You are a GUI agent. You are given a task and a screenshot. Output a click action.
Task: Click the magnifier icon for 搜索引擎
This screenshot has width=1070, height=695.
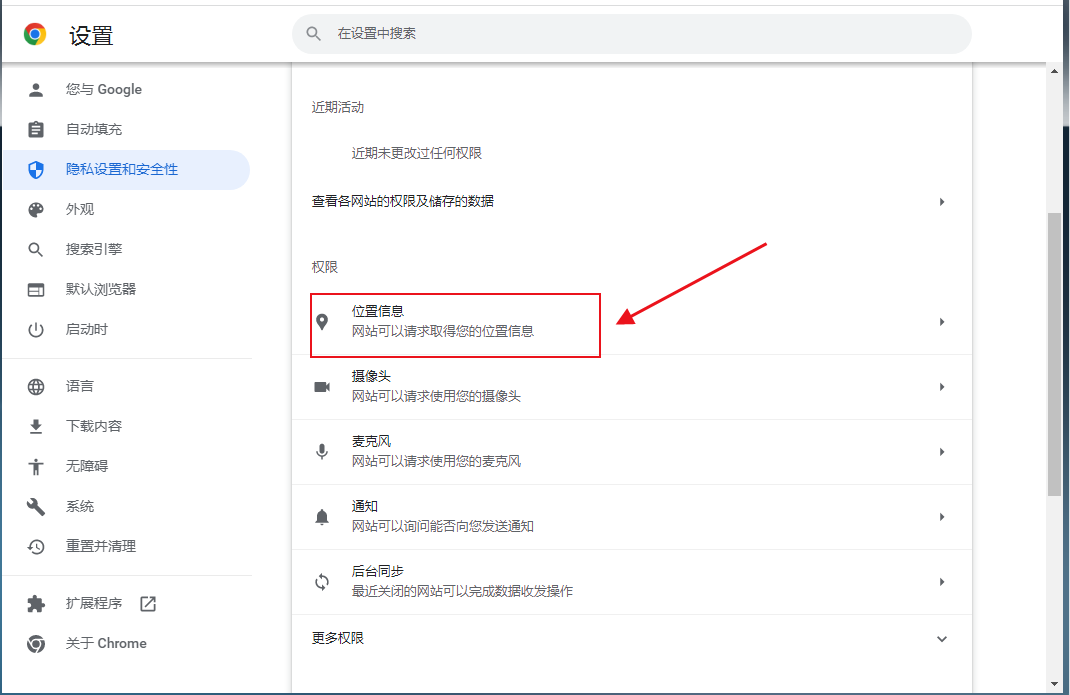[35, 249]
